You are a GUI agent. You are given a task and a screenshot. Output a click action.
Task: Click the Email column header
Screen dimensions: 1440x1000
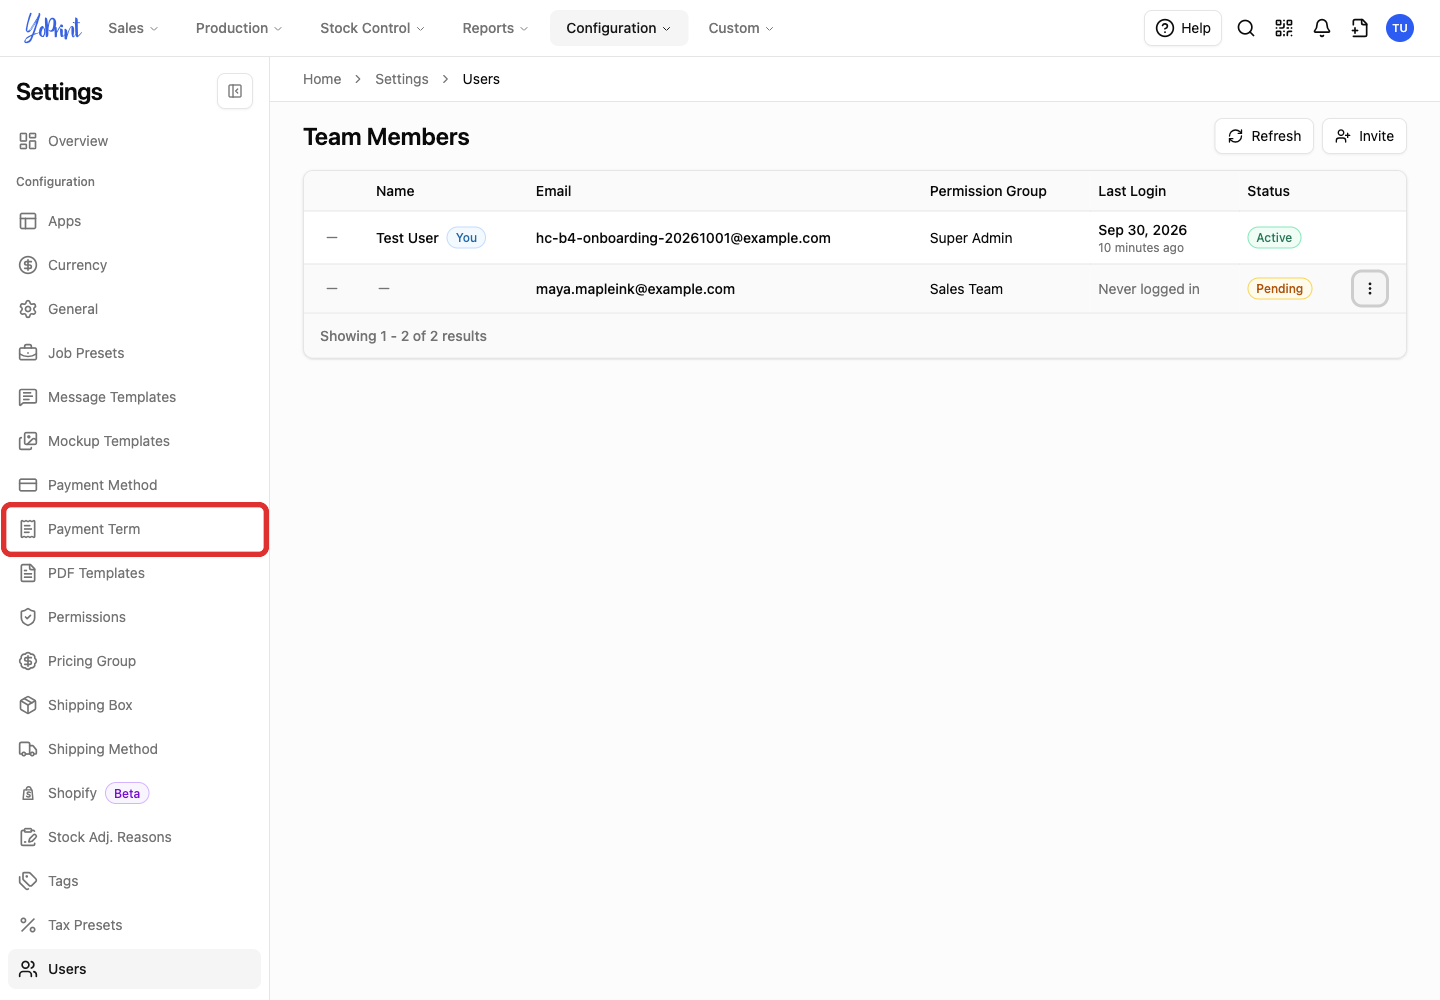coord(553,191)
